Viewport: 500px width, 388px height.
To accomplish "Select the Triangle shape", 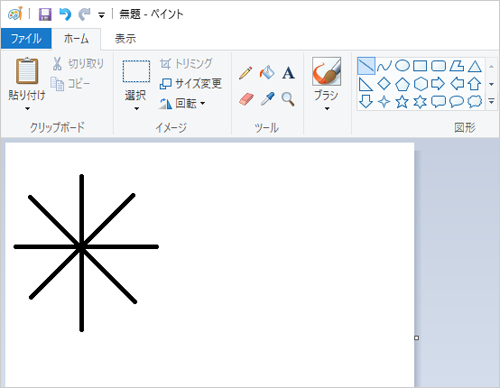I will (x=475, y=66).
